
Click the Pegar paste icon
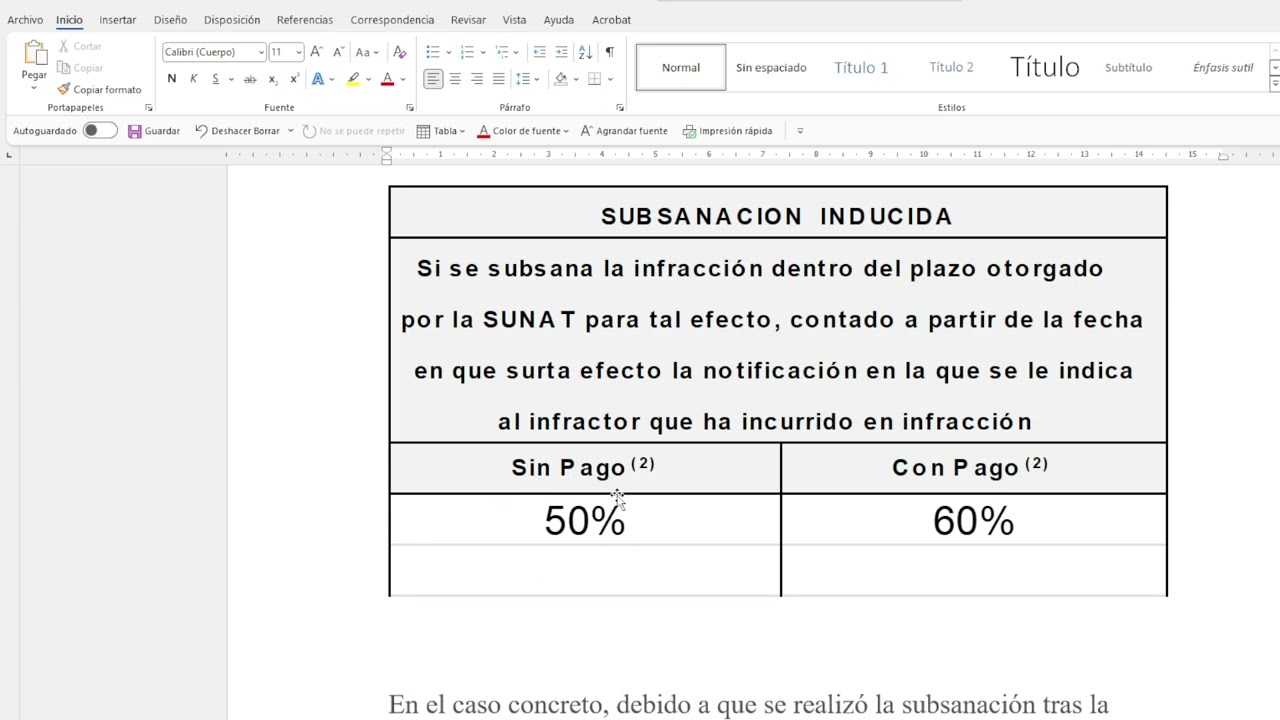click(x=34, y=53)
